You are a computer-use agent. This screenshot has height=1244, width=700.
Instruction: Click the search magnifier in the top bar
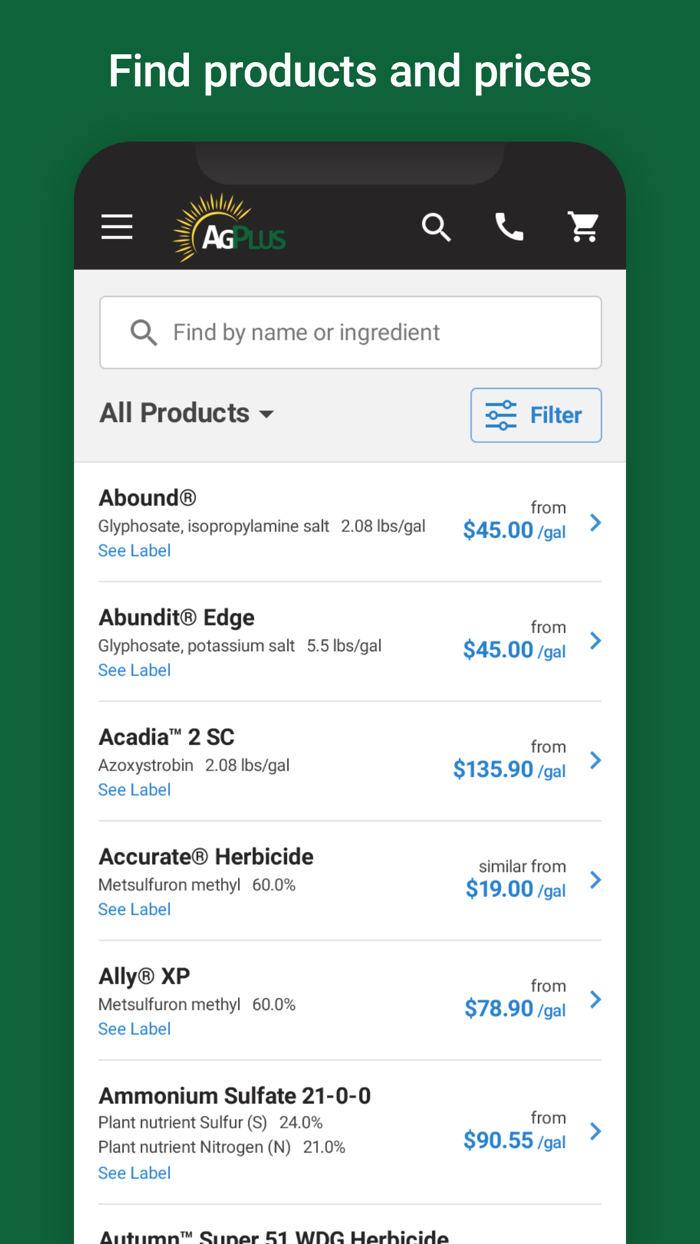coord(437,227)
